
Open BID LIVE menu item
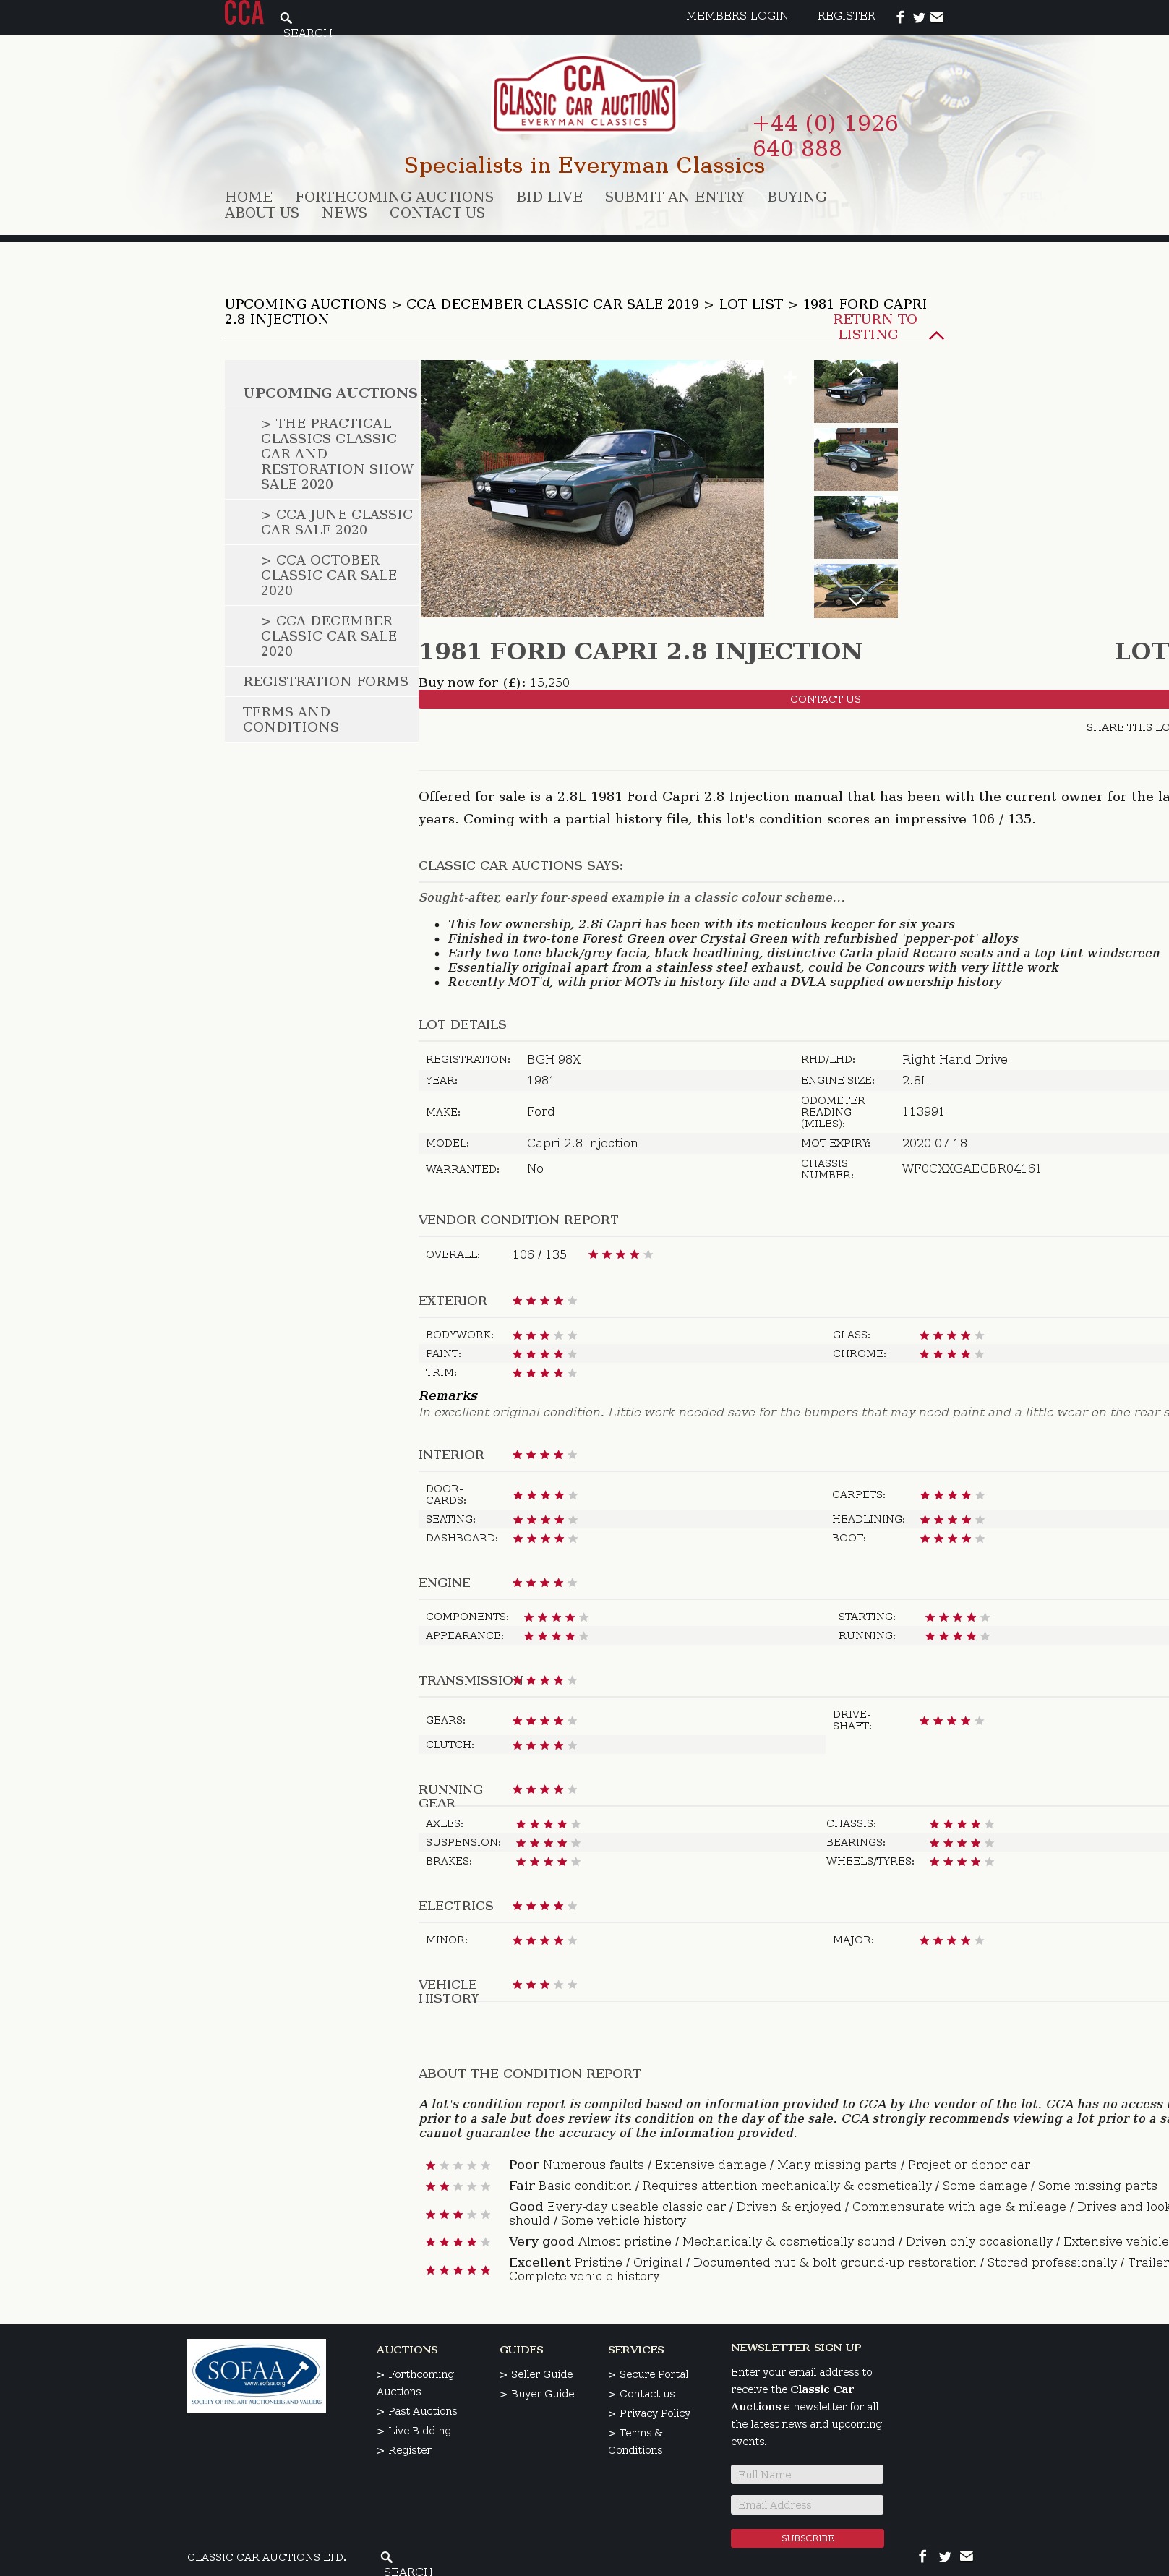[x=549, y=197]
